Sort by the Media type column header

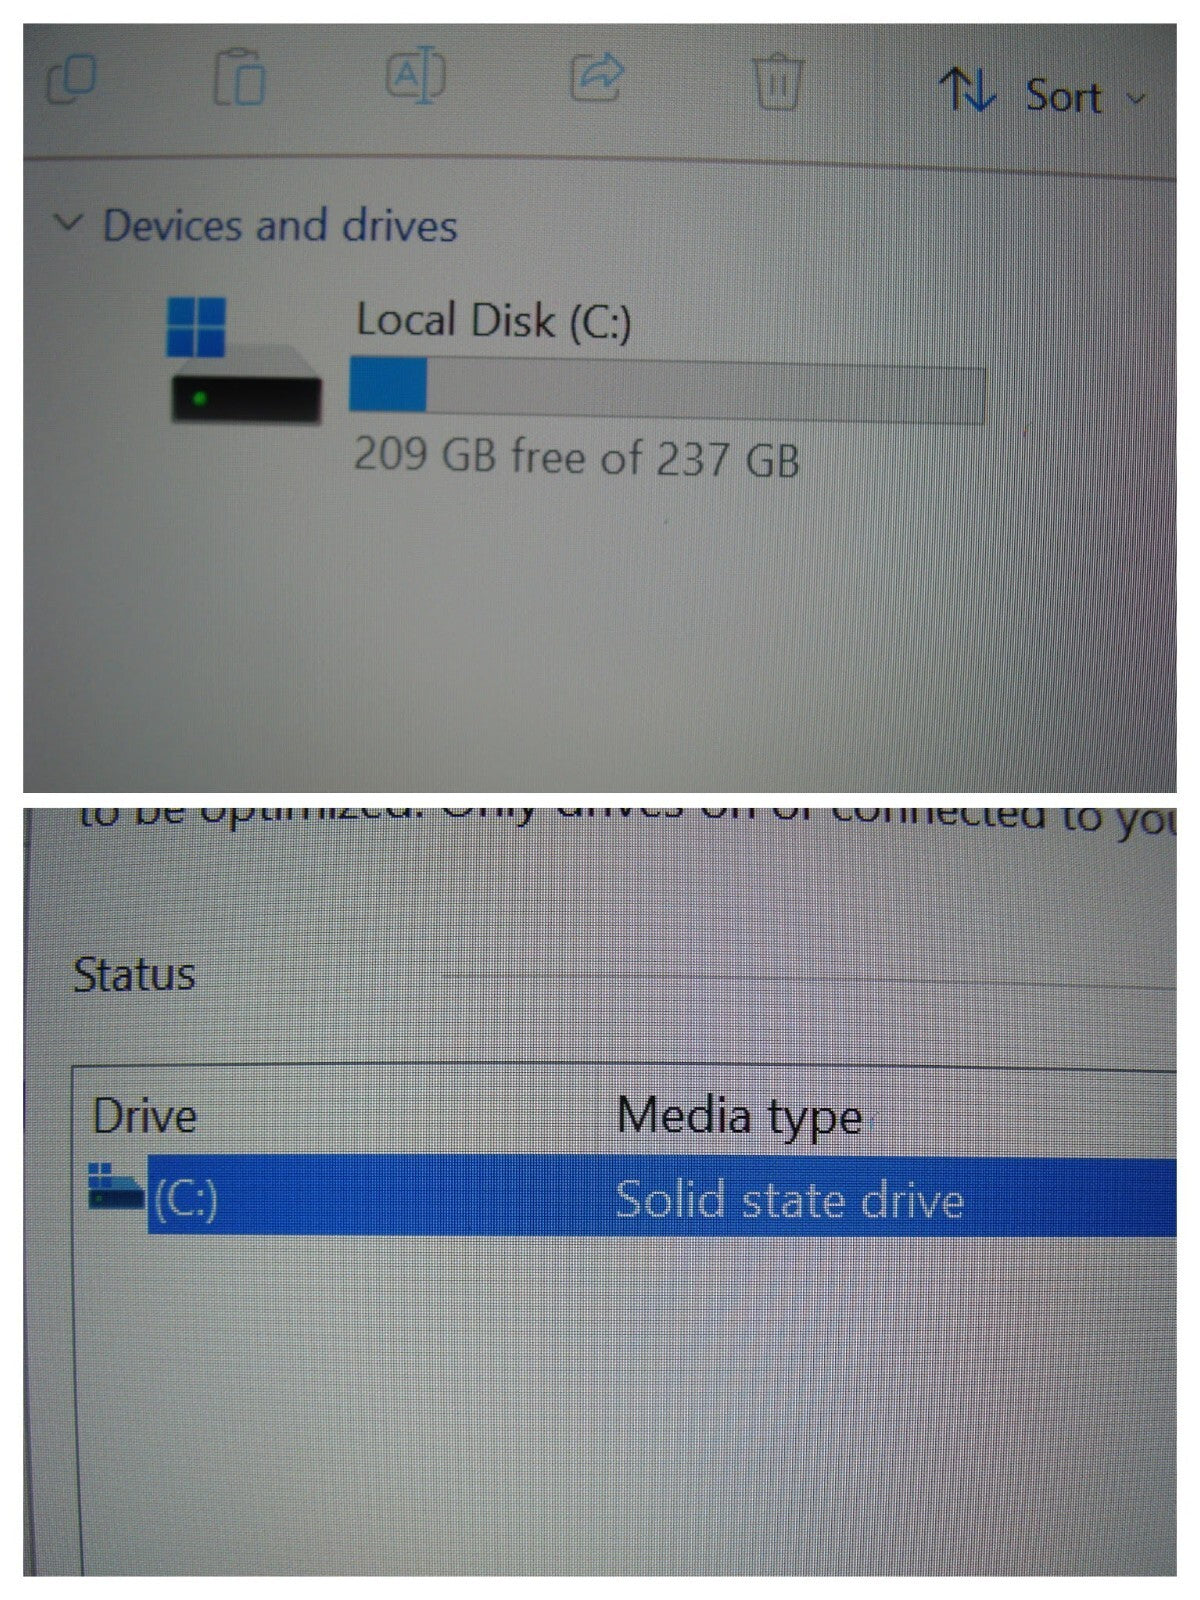pos(739,1116)
